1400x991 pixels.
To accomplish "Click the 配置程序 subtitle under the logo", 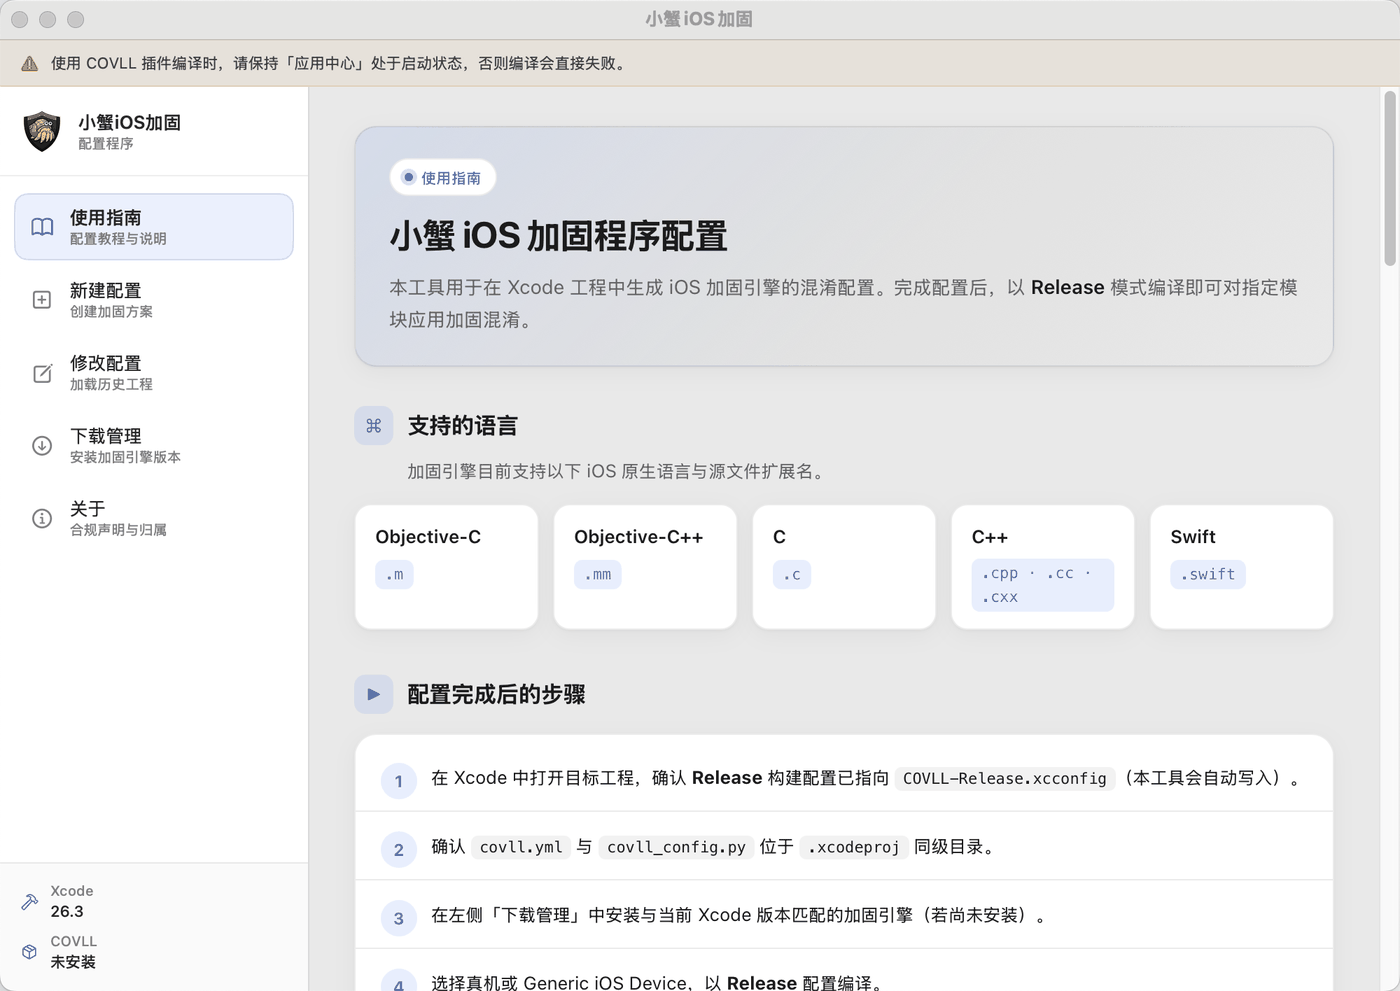I will (106, 144).
